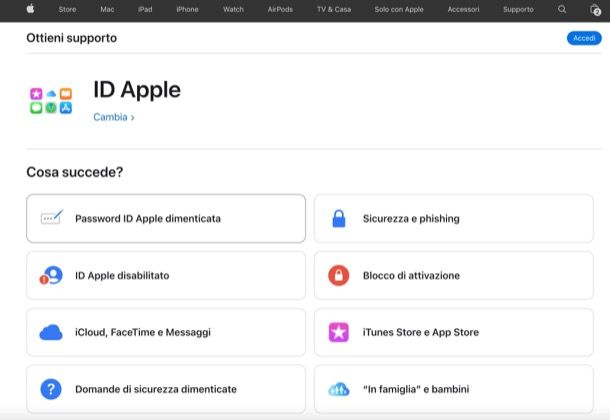Open the AirPods menu
610x420 pixels.
click(280, 9)
